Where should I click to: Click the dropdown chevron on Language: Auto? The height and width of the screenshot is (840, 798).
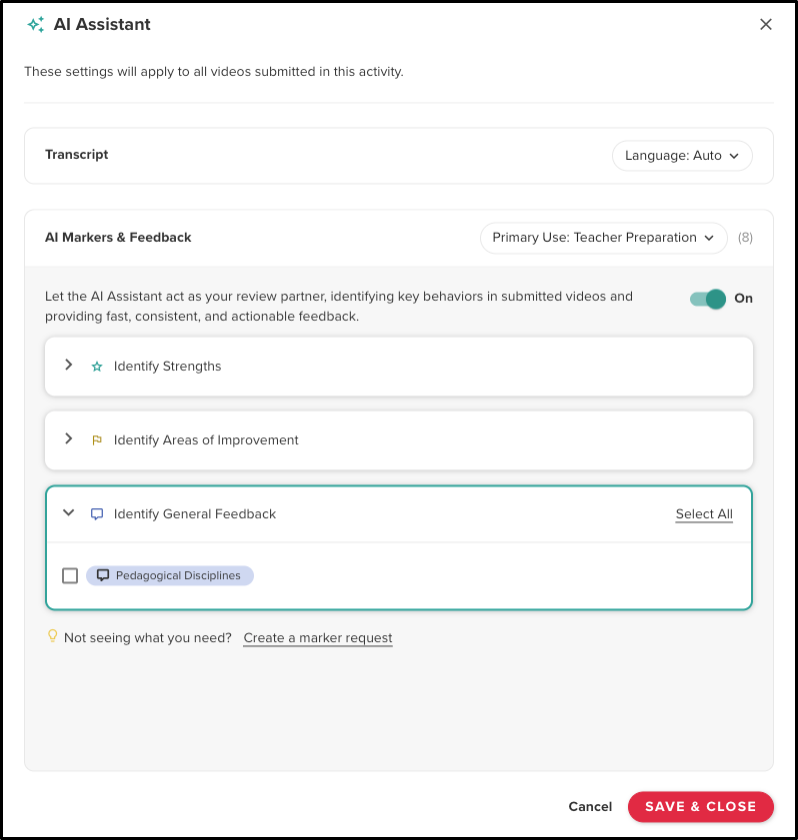pos(735,156)
